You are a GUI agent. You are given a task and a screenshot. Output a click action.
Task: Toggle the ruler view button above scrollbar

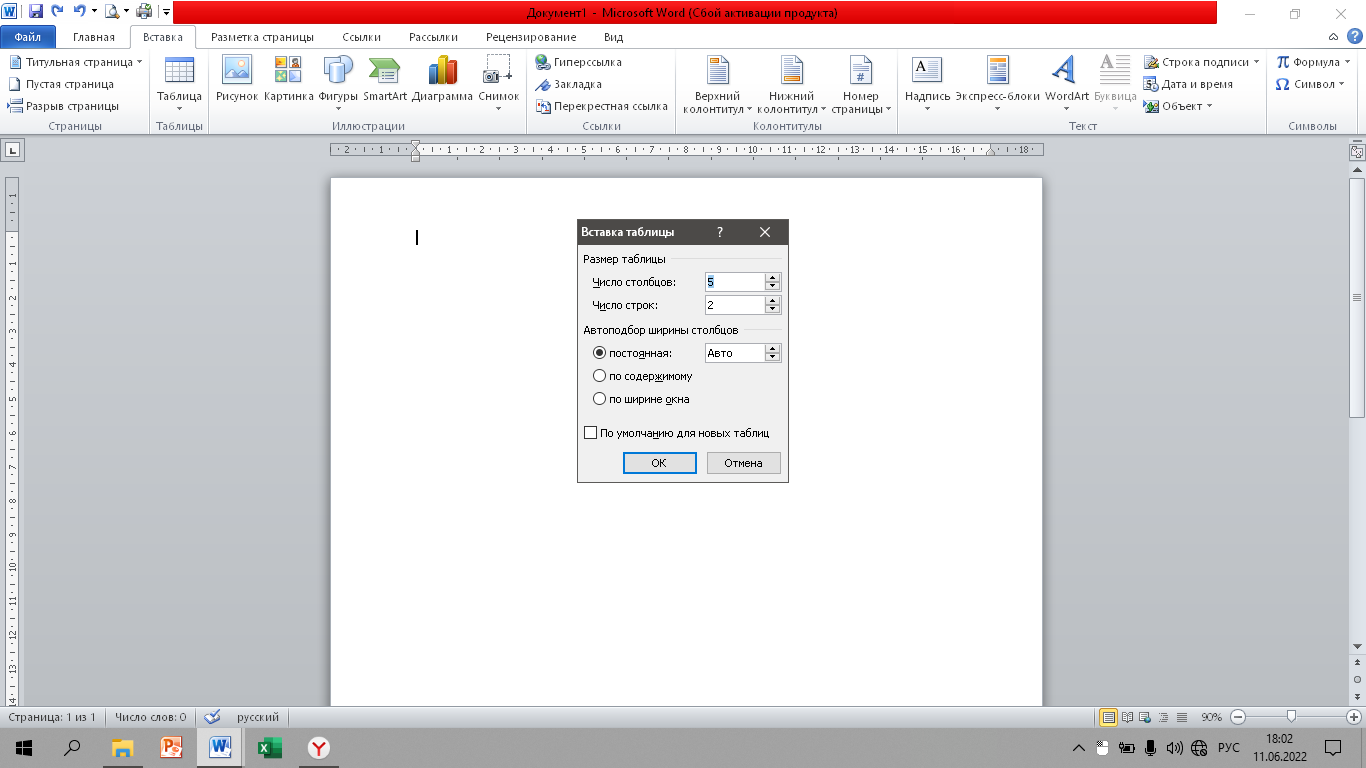click(x=1357, y=153)
